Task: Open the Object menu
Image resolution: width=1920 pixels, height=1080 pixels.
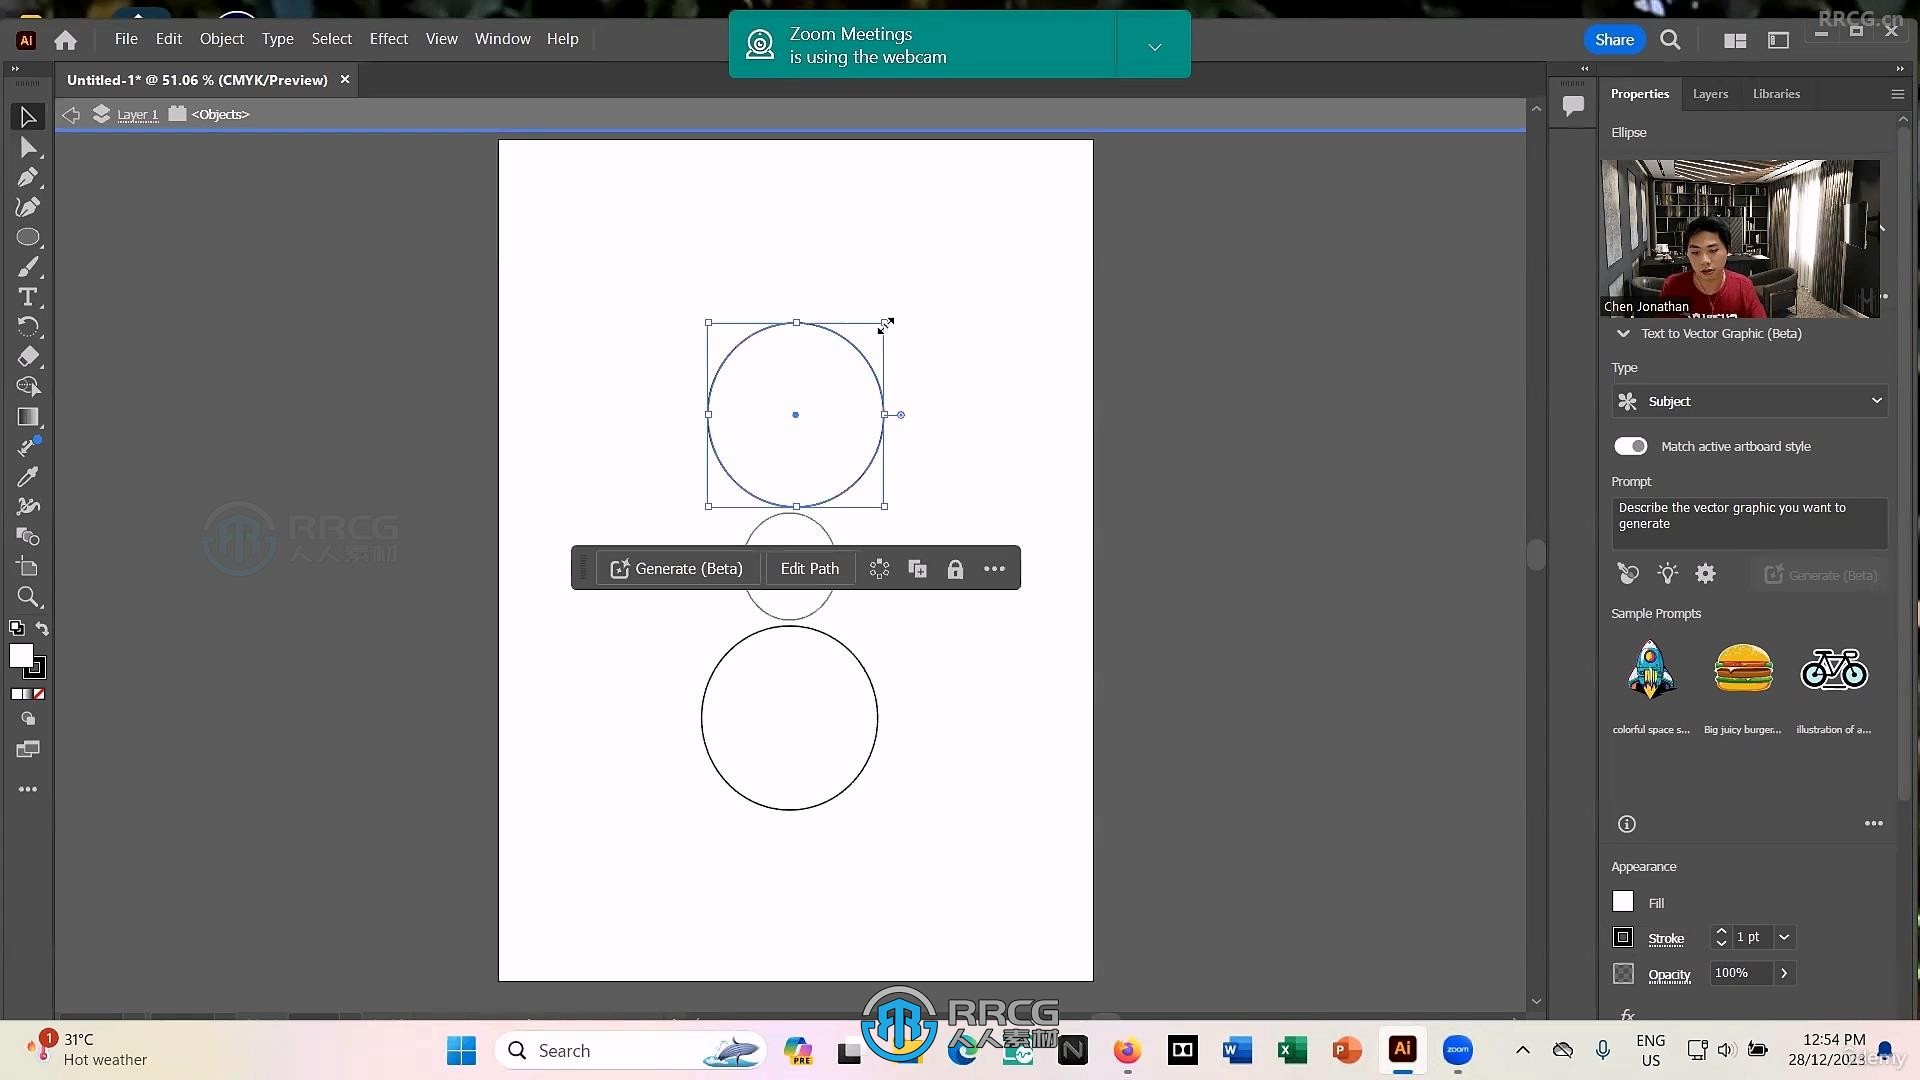Action: (x=222, y=38)
